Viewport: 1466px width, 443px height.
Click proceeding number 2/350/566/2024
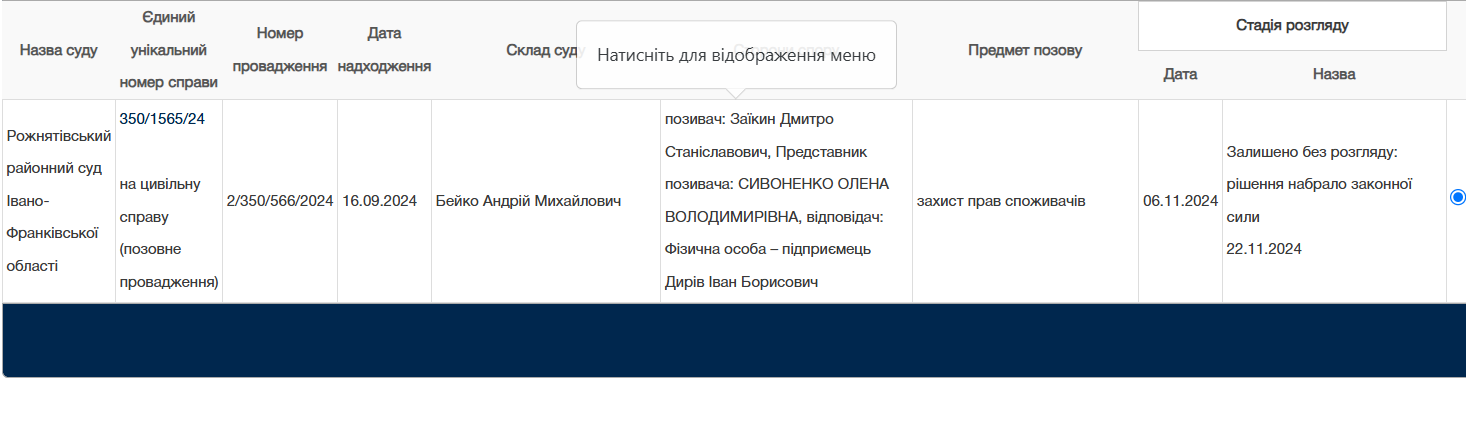tap(279, 201)
